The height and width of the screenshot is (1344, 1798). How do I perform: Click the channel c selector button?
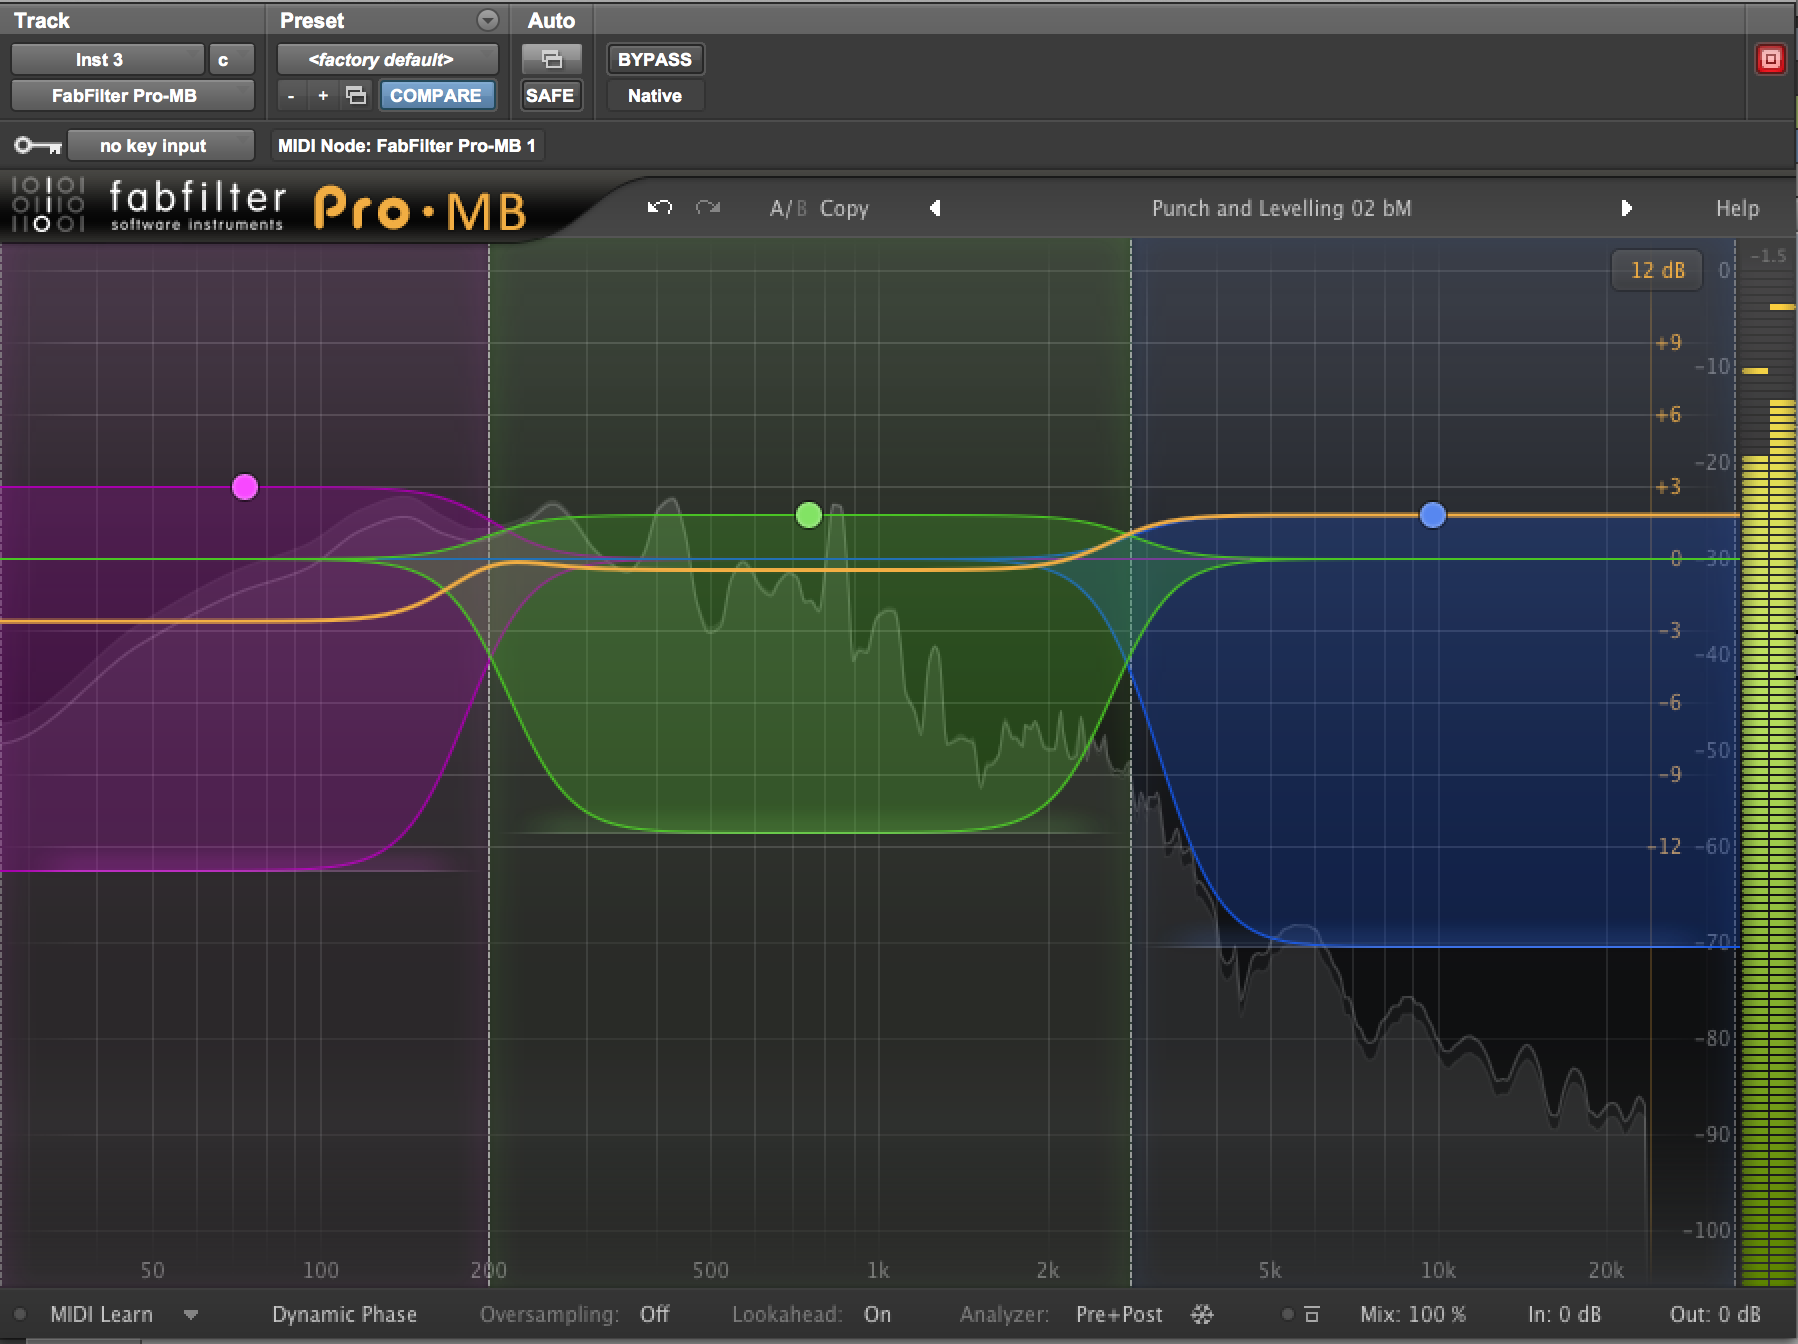[x=231, y=59]
